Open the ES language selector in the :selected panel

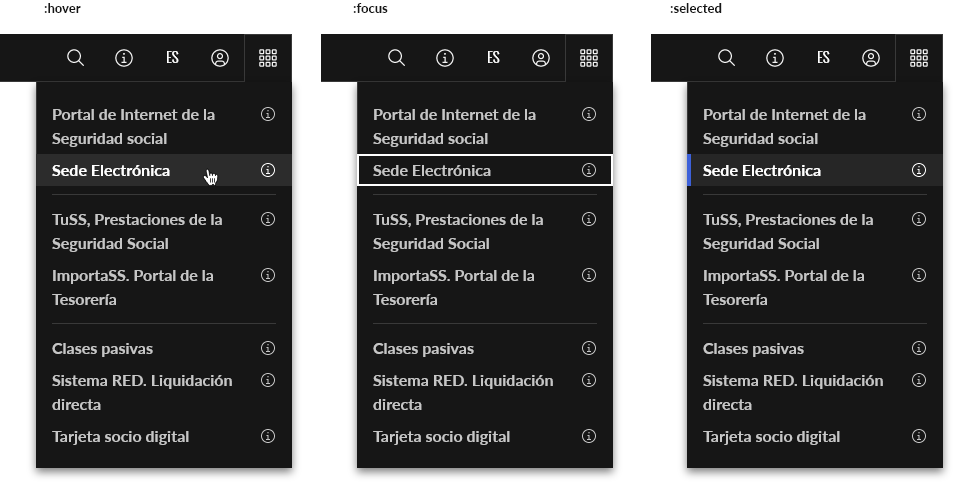(x=823, y=58)
